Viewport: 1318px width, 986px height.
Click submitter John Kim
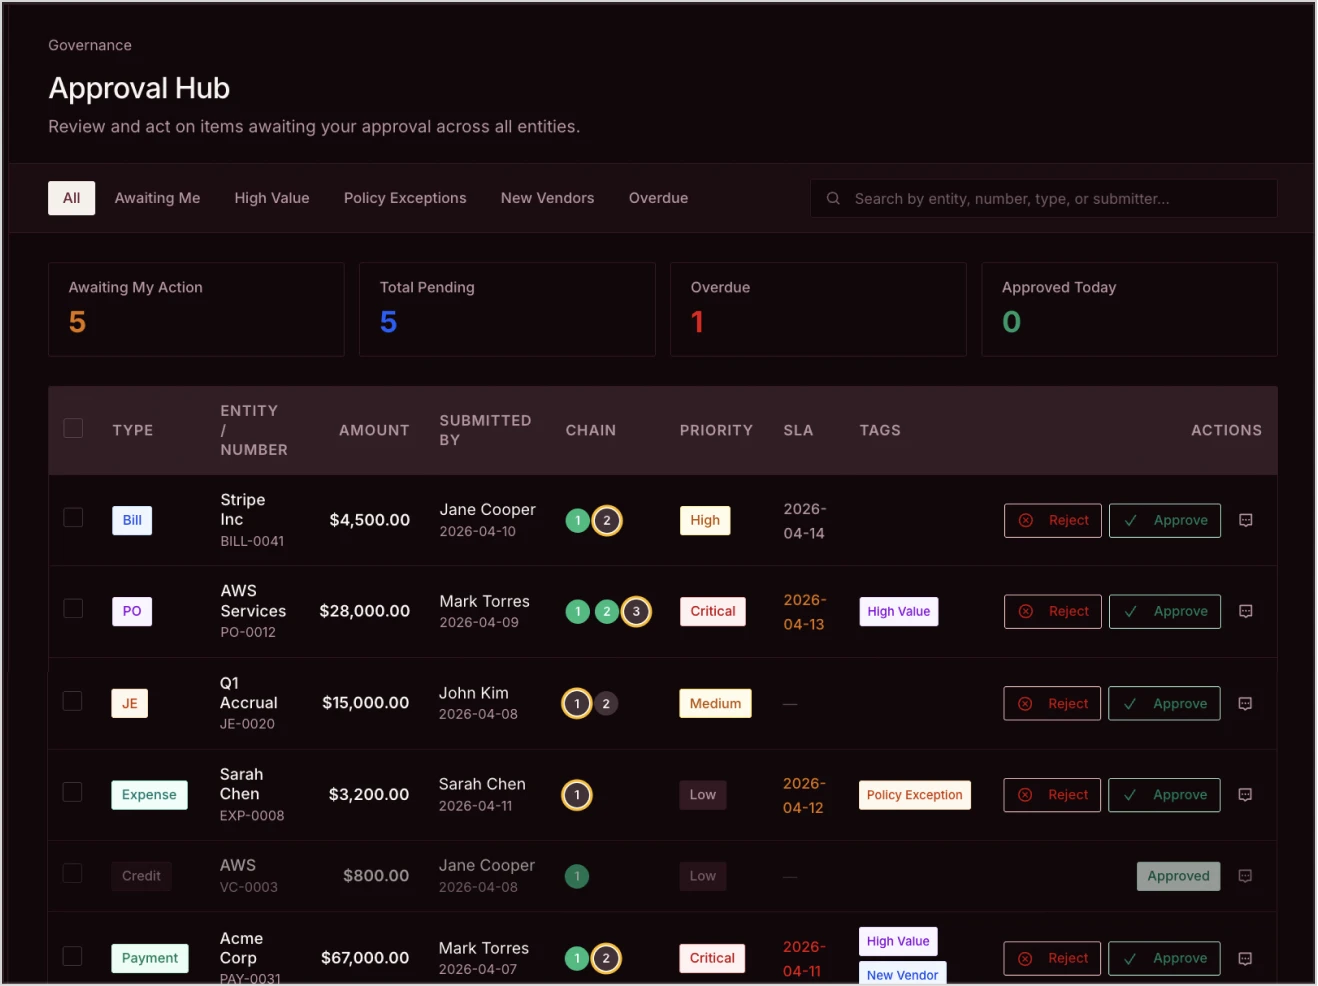pyautogui.click(x=474, y=693)
